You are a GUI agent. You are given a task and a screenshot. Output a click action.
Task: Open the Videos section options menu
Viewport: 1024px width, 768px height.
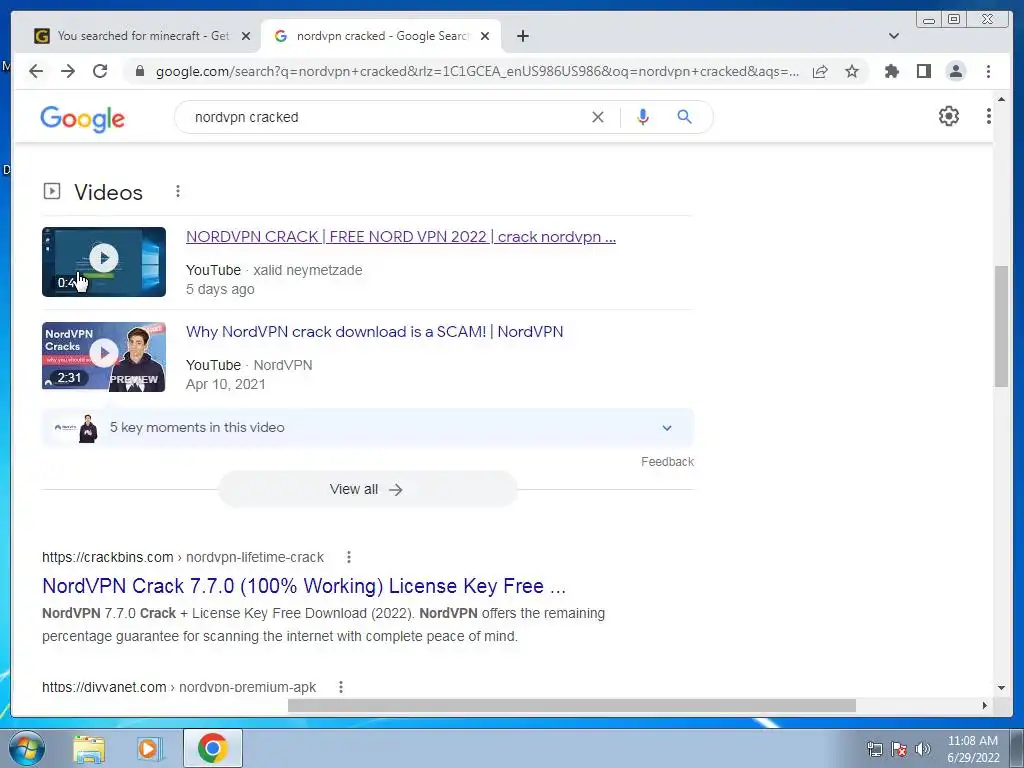(x=178, y=191)
